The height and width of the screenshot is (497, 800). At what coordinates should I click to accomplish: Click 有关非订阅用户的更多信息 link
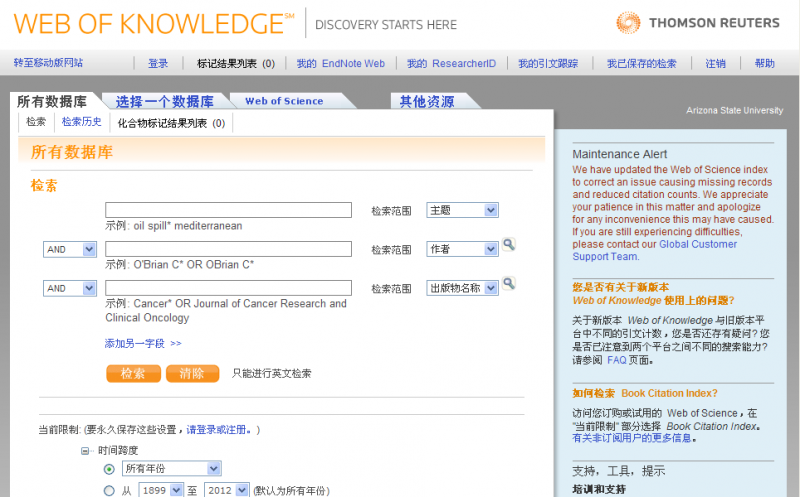click(x=632, y=438)
